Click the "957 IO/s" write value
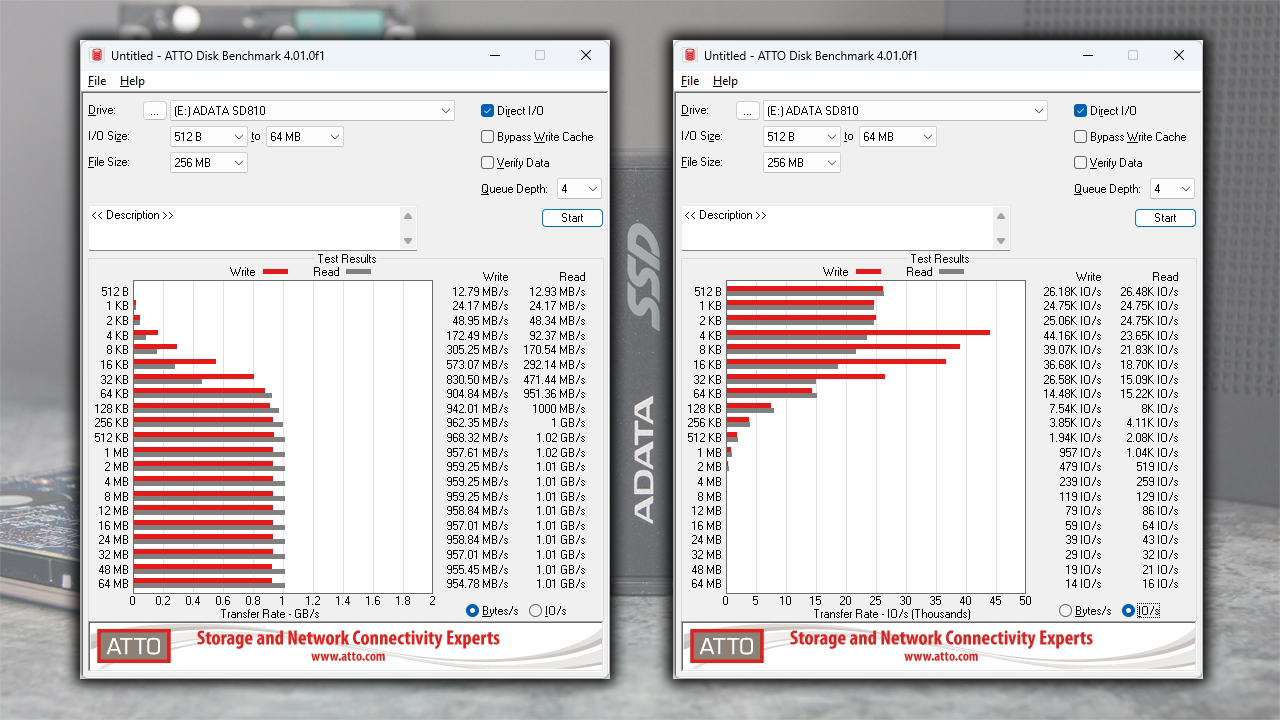This screenshot has width=1280, height=720. click(1080, 452)
